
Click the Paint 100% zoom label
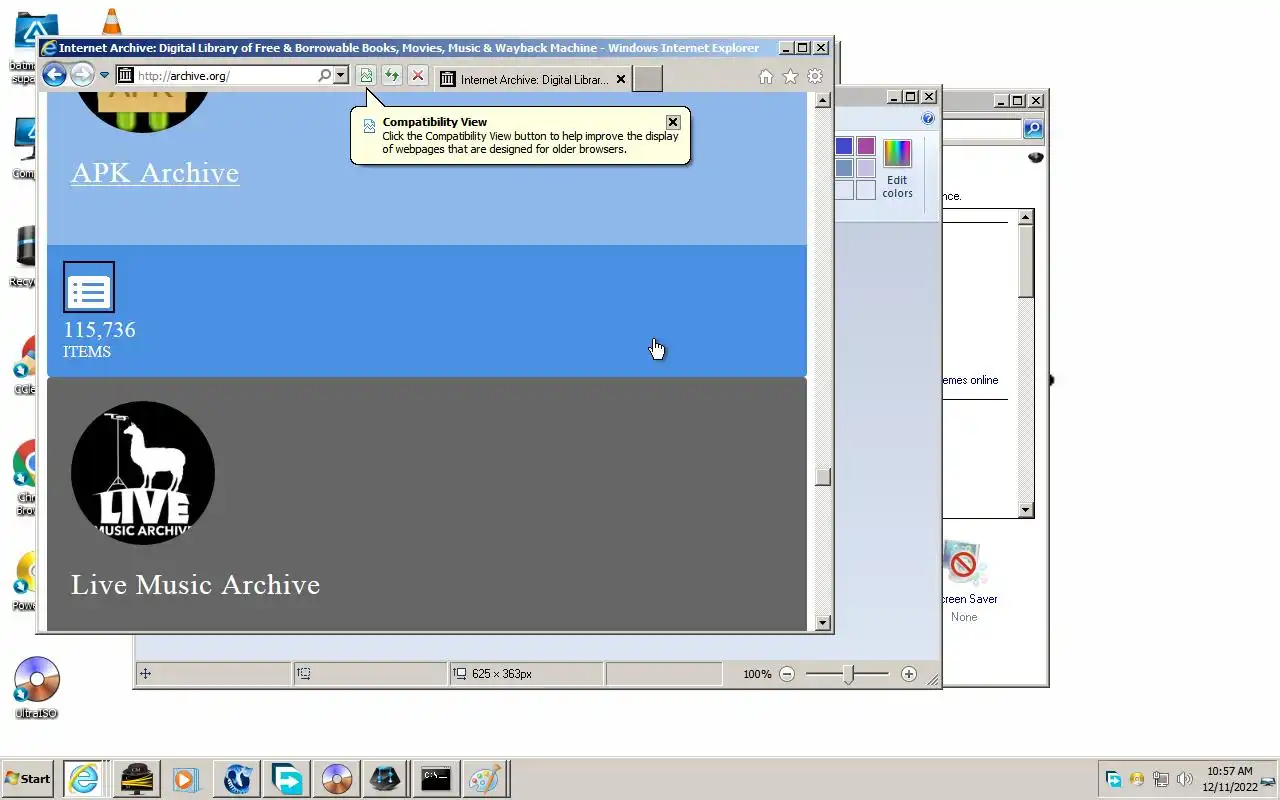(757, 674)
